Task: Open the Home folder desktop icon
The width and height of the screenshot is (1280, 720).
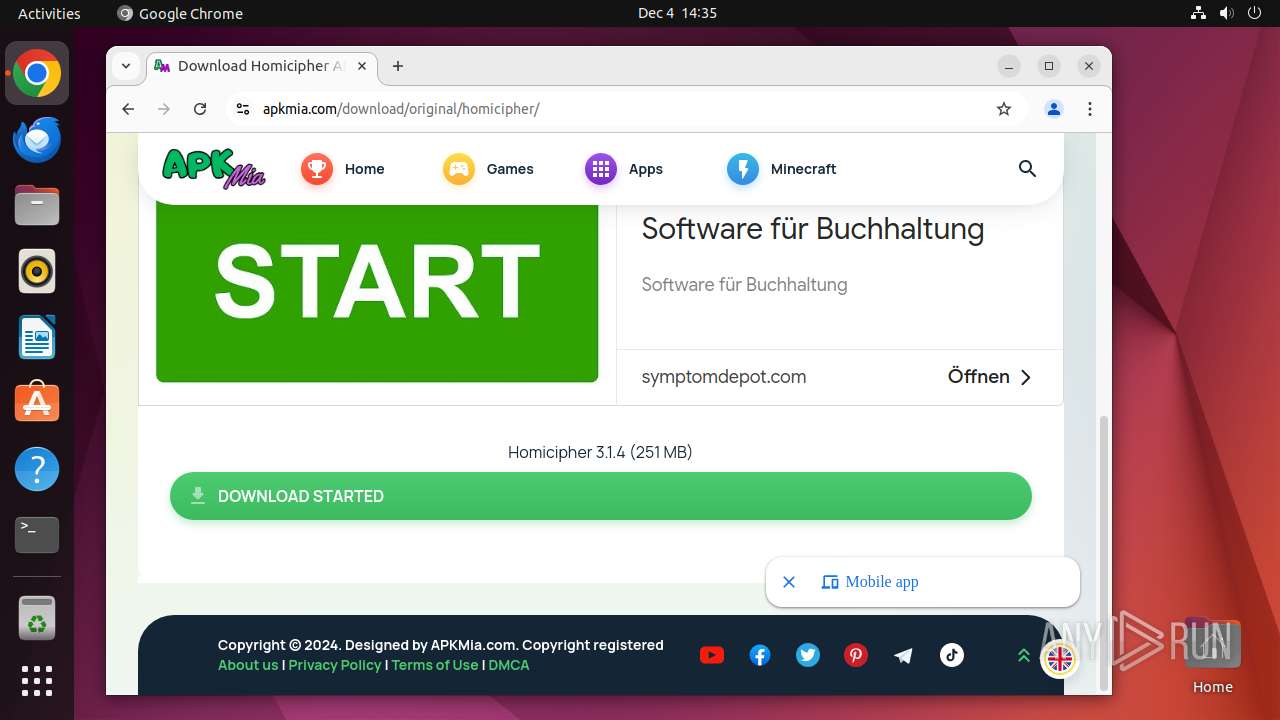Action: coord(1212,656)
